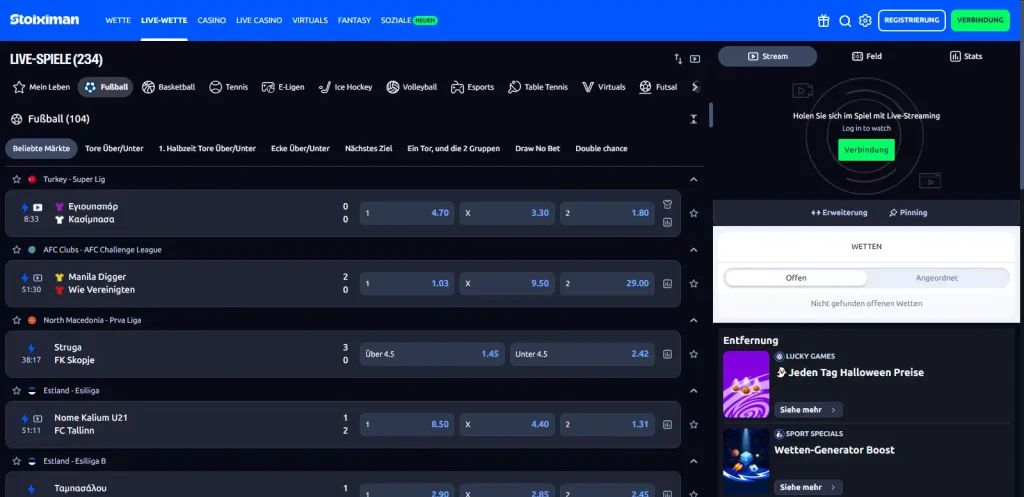
Task: Click the REGISTRIERUNG button
Action: 912,20
